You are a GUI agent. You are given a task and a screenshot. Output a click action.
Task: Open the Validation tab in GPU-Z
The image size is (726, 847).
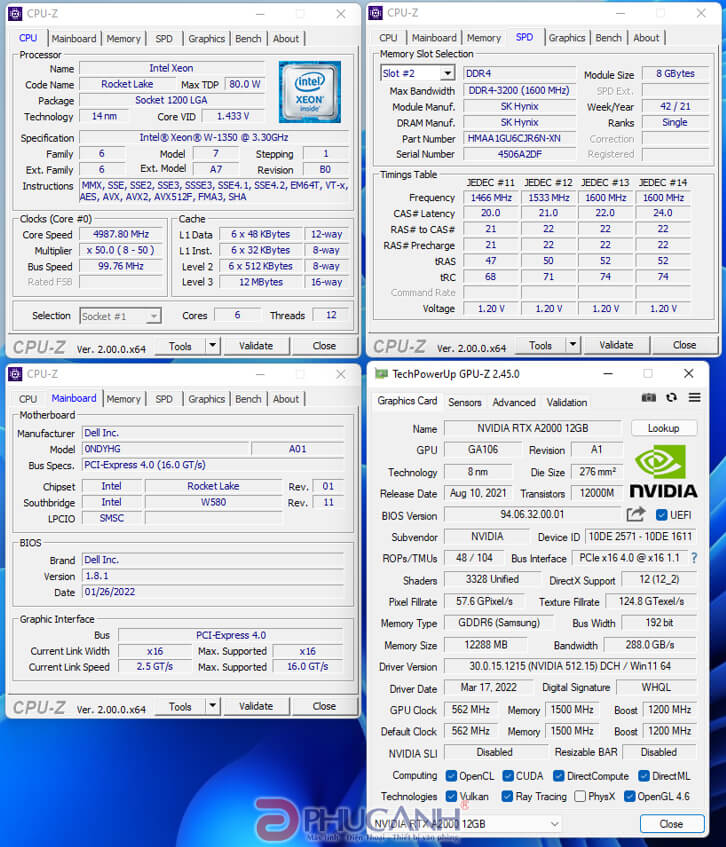567,402
